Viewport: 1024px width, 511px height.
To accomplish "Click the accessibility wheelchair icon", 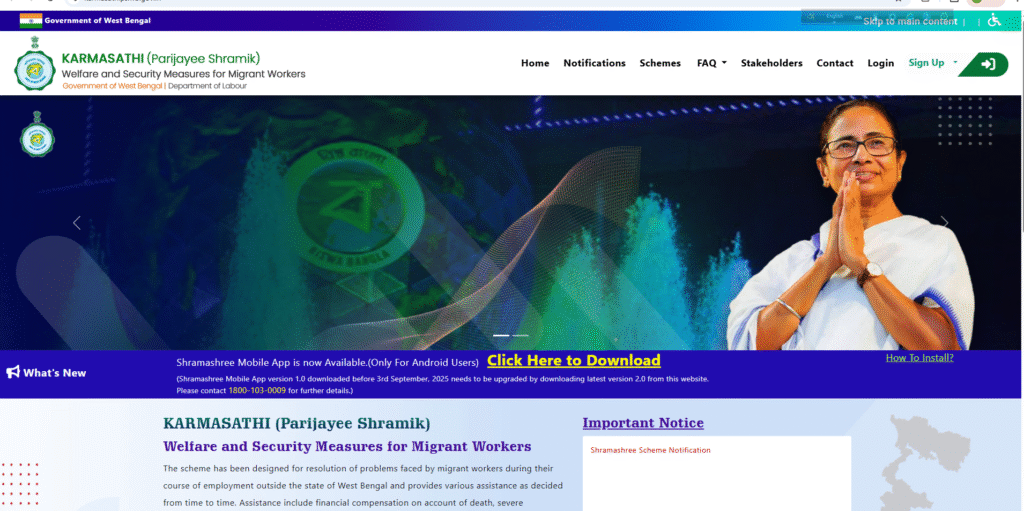I will click(994, 20).
